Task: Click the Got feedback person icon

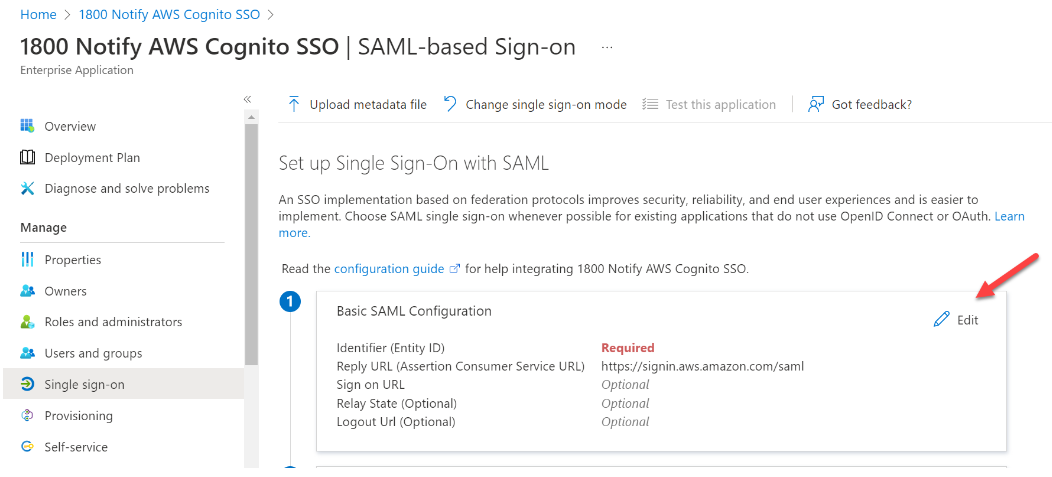Action: pos(816,104)
